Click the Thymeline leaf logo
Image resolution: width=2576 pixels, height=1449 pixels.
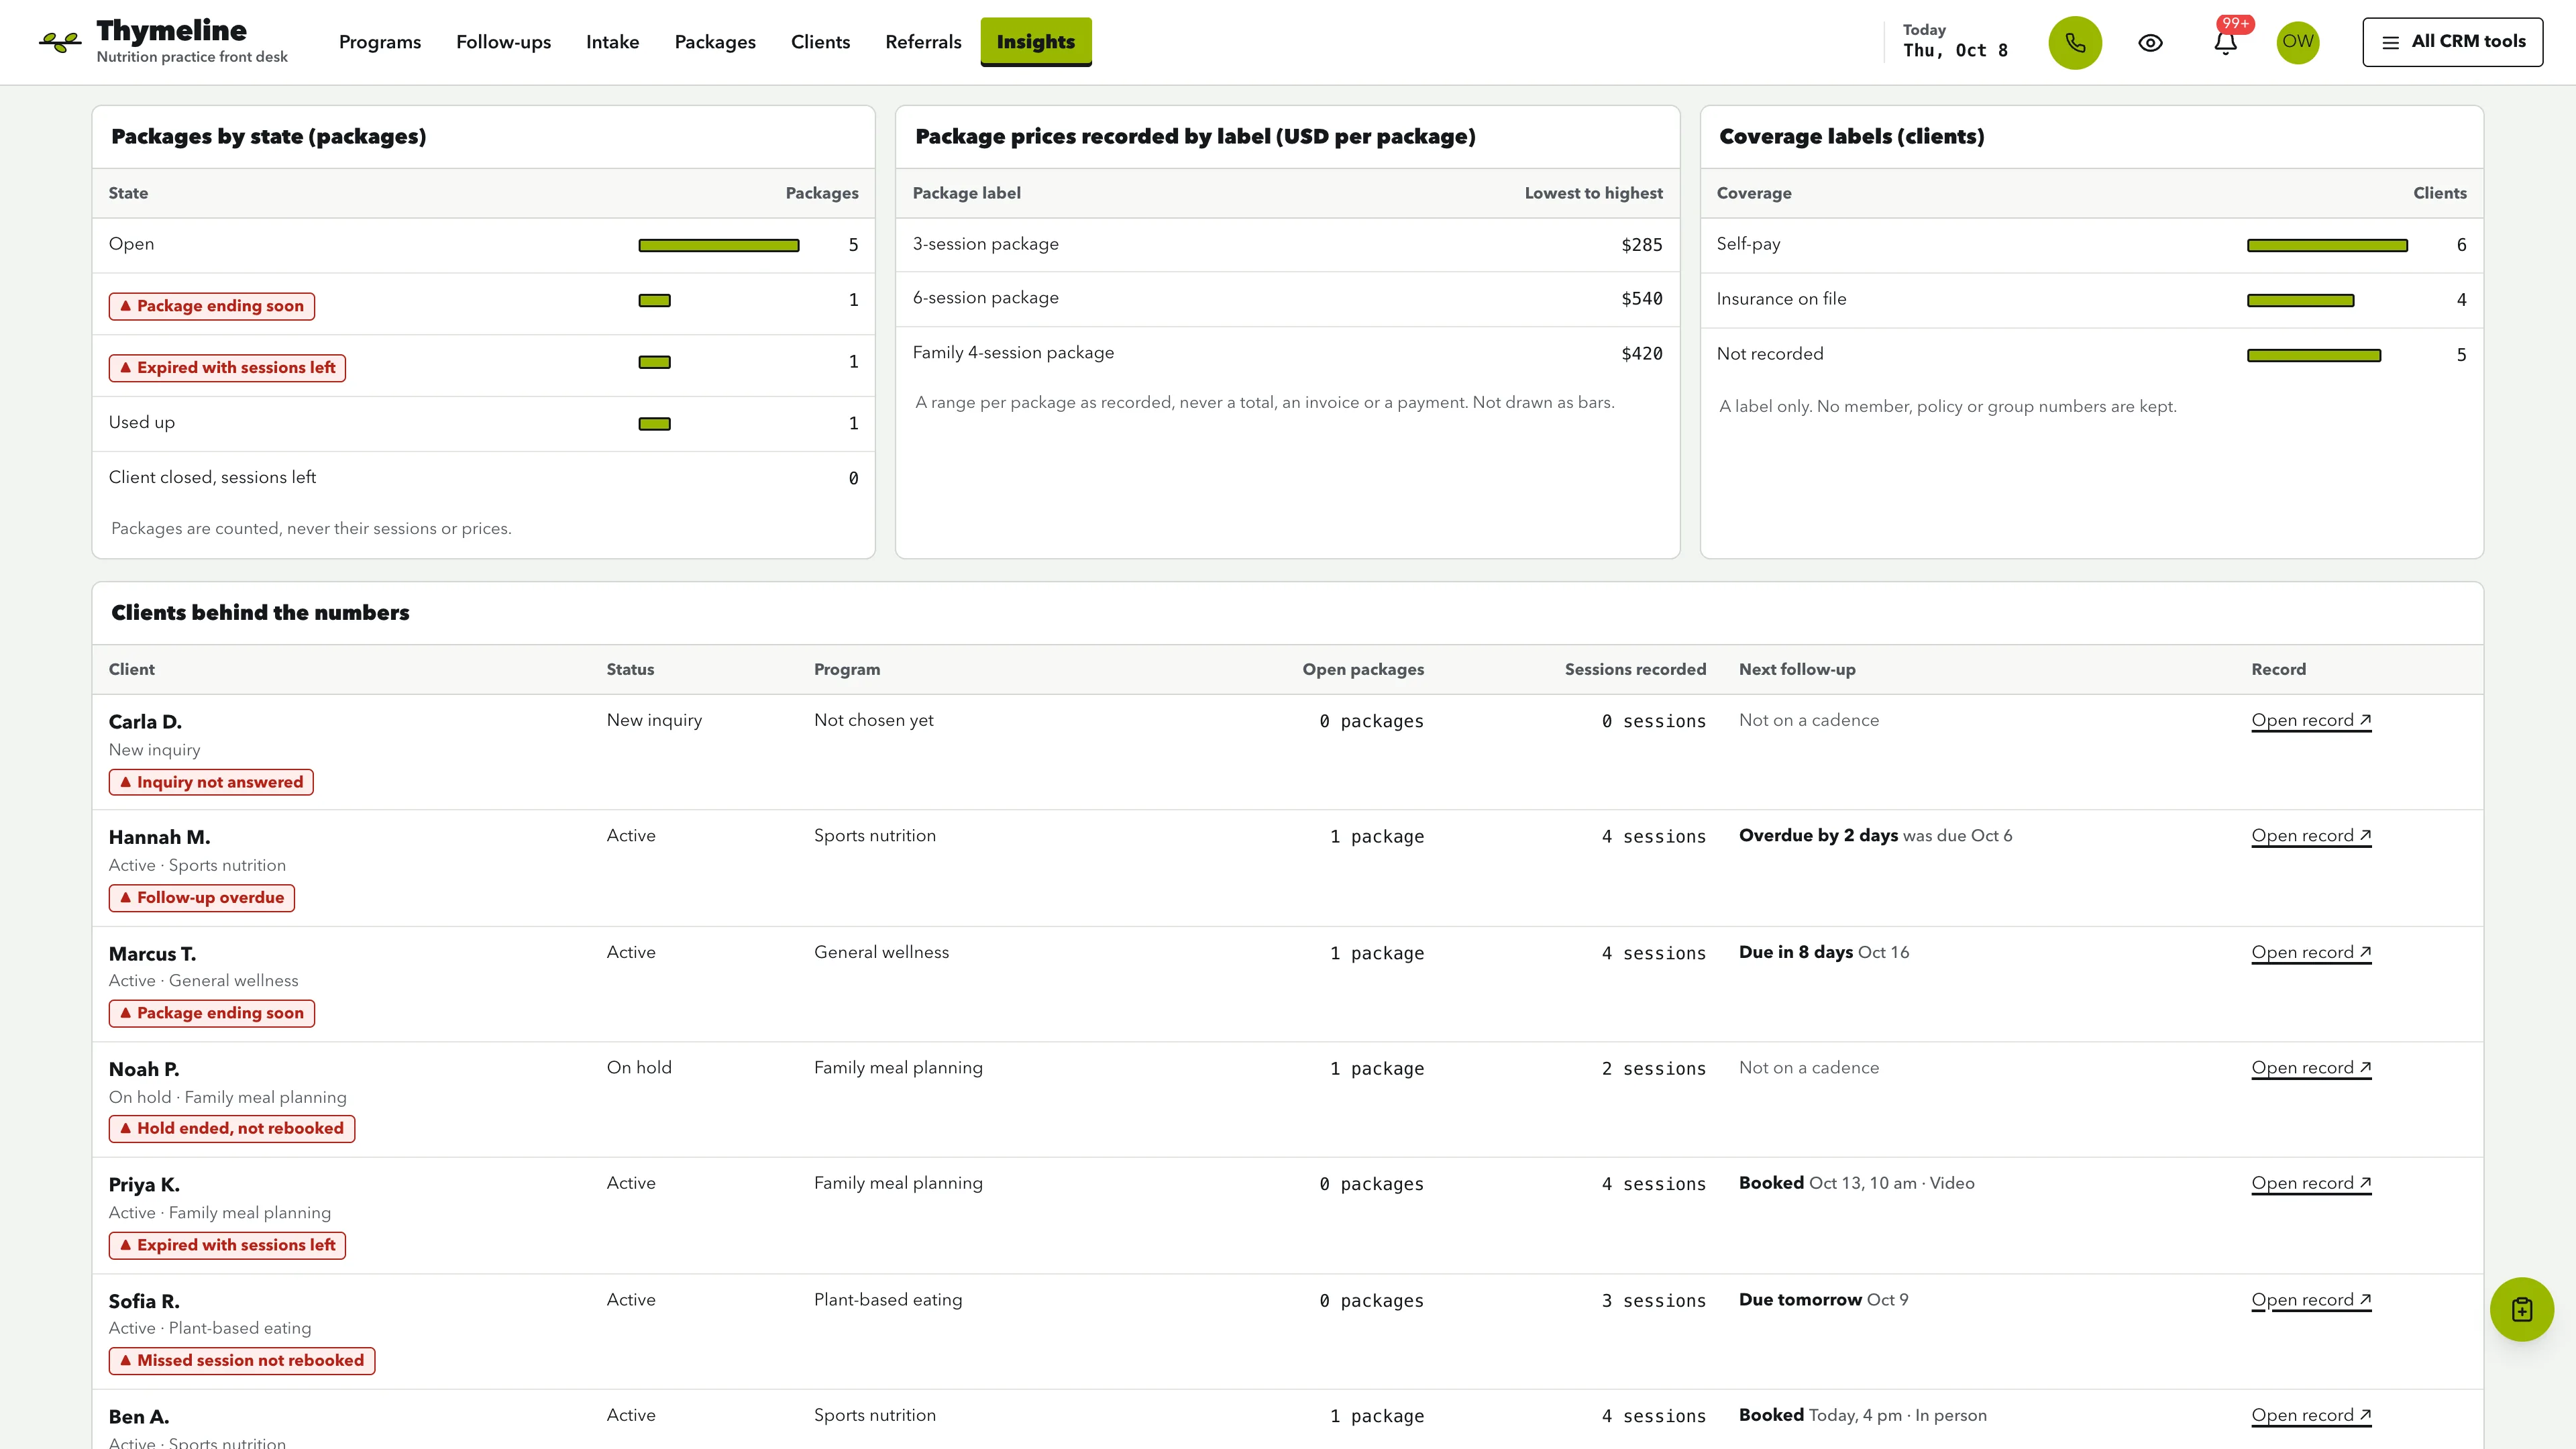pyautogui.click(x=60, y=42)
